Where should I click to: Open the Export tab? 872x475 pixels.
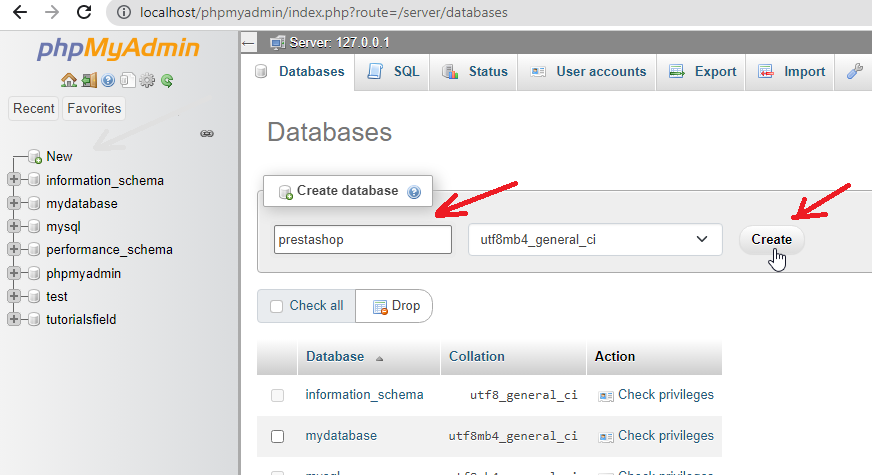coord(701,72)
